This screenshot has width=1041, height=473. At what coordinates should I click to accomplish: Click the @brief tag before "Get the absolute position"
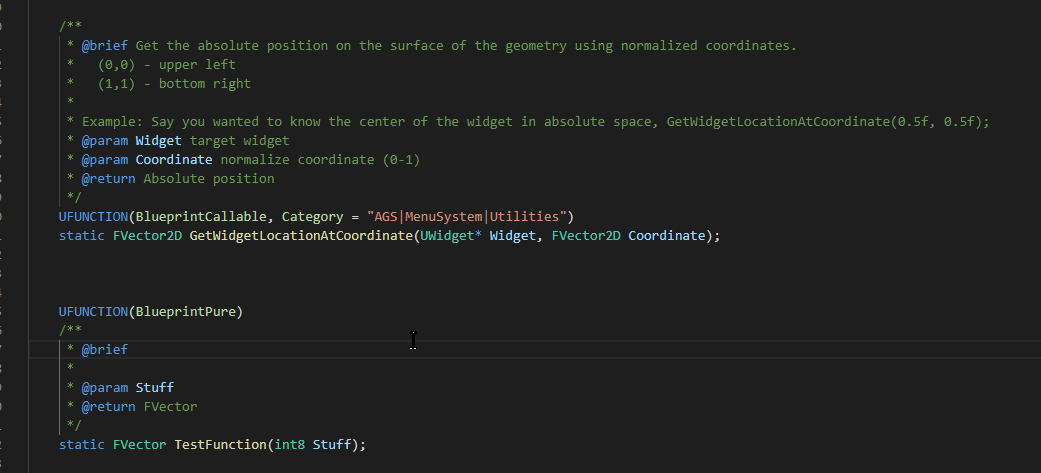click(105, 46)
